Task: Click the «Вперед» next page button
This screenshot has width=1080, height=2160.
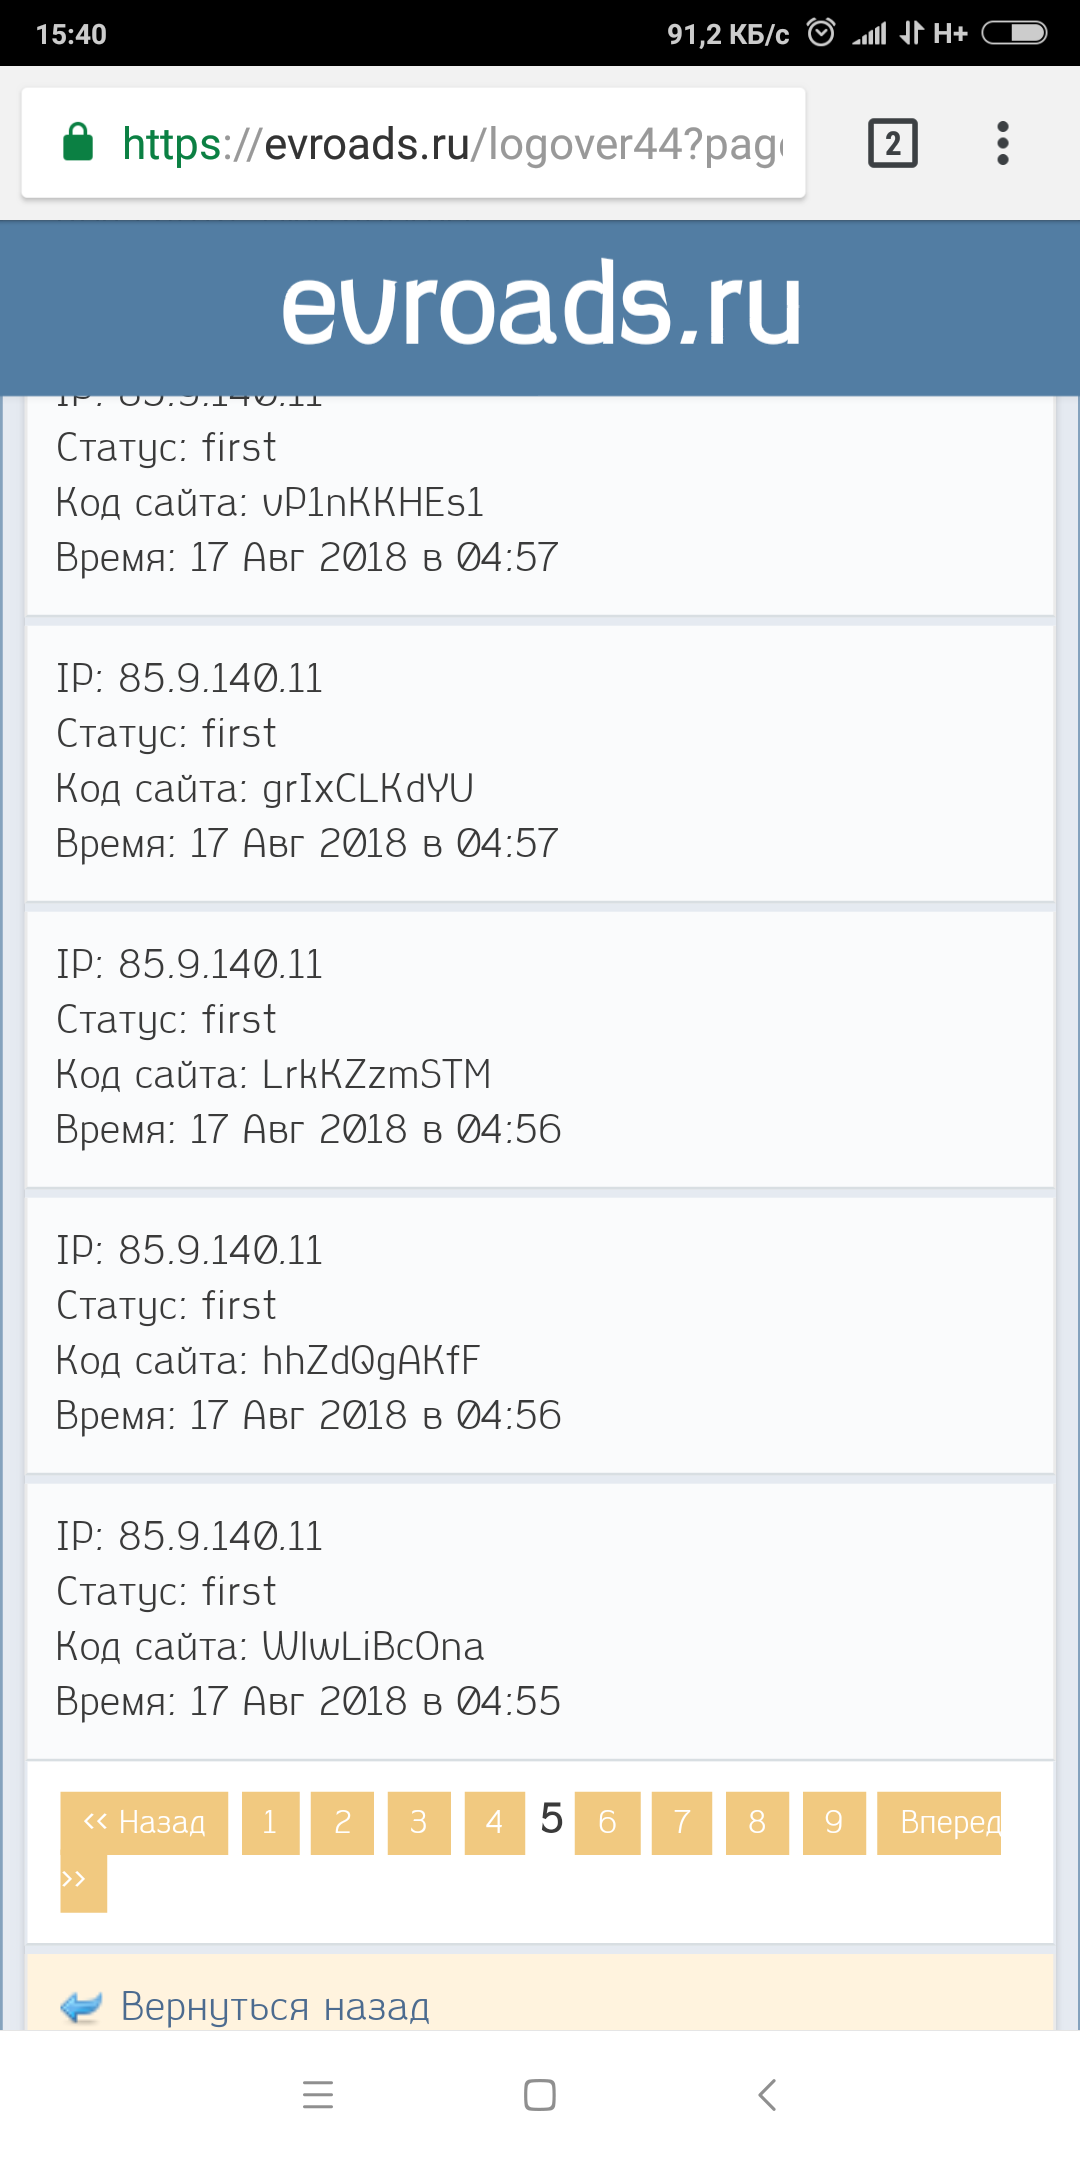Action: pyautogui.click(x=939, y=1822)
